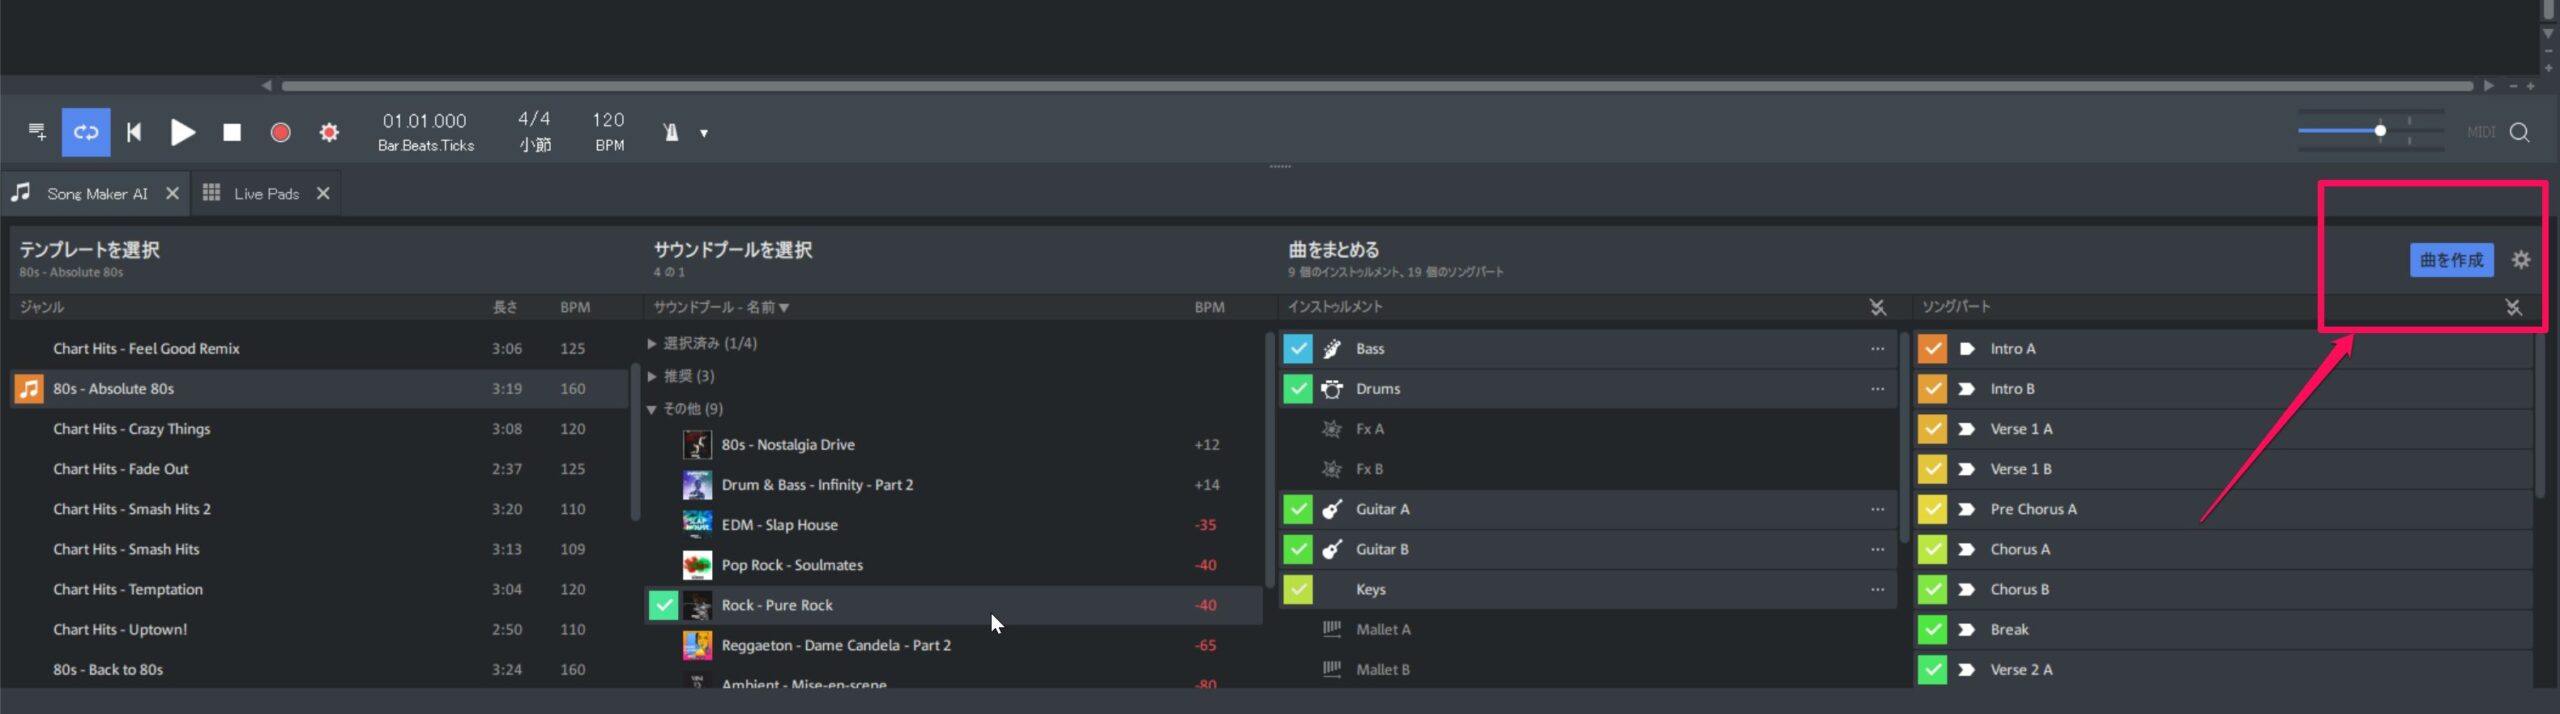Click add track icon in transport
The width and height of the screenshot is (2560, 714).
pos(37,132)
